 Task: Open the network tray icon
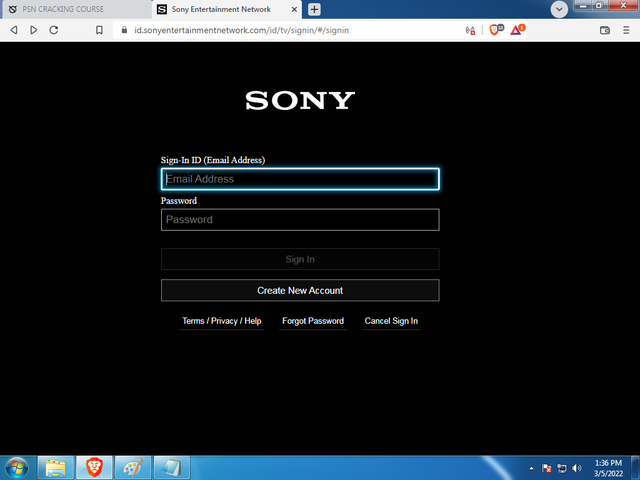(562, 468)
